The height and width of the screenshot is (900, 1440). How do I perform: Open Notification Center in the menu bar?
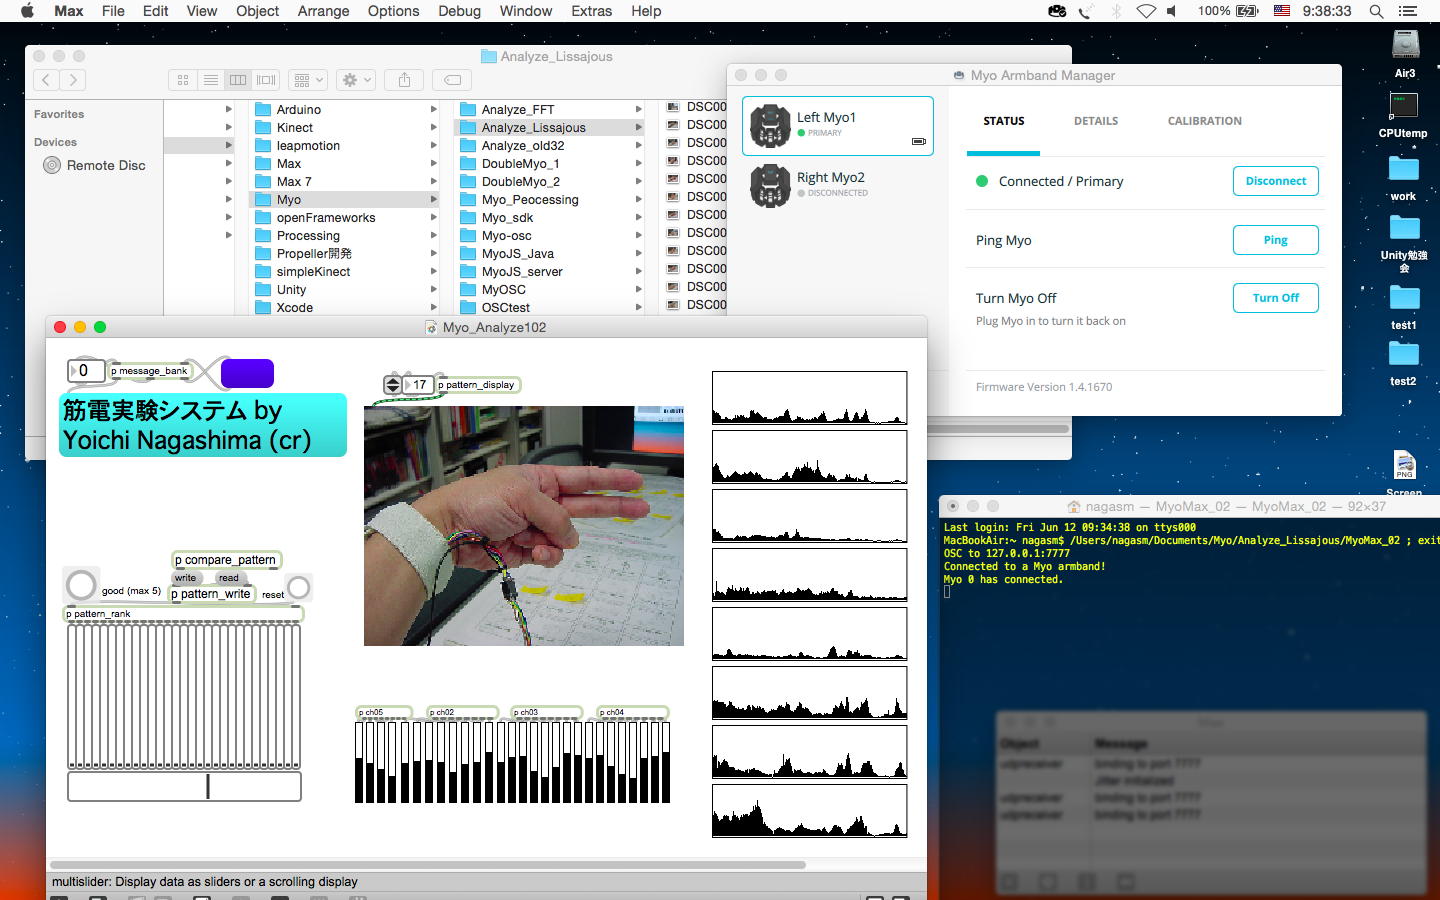(1408, 11)
